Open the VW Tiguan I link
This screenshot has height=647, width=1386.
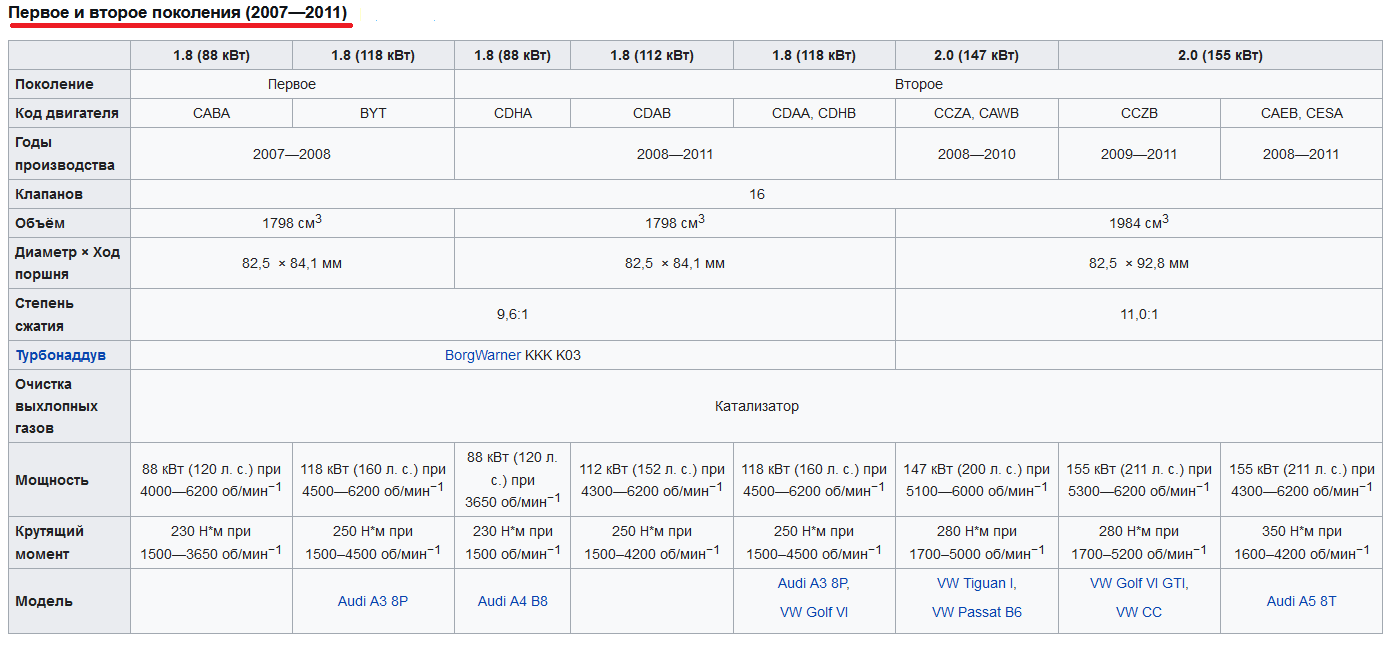tap(977, 583)
